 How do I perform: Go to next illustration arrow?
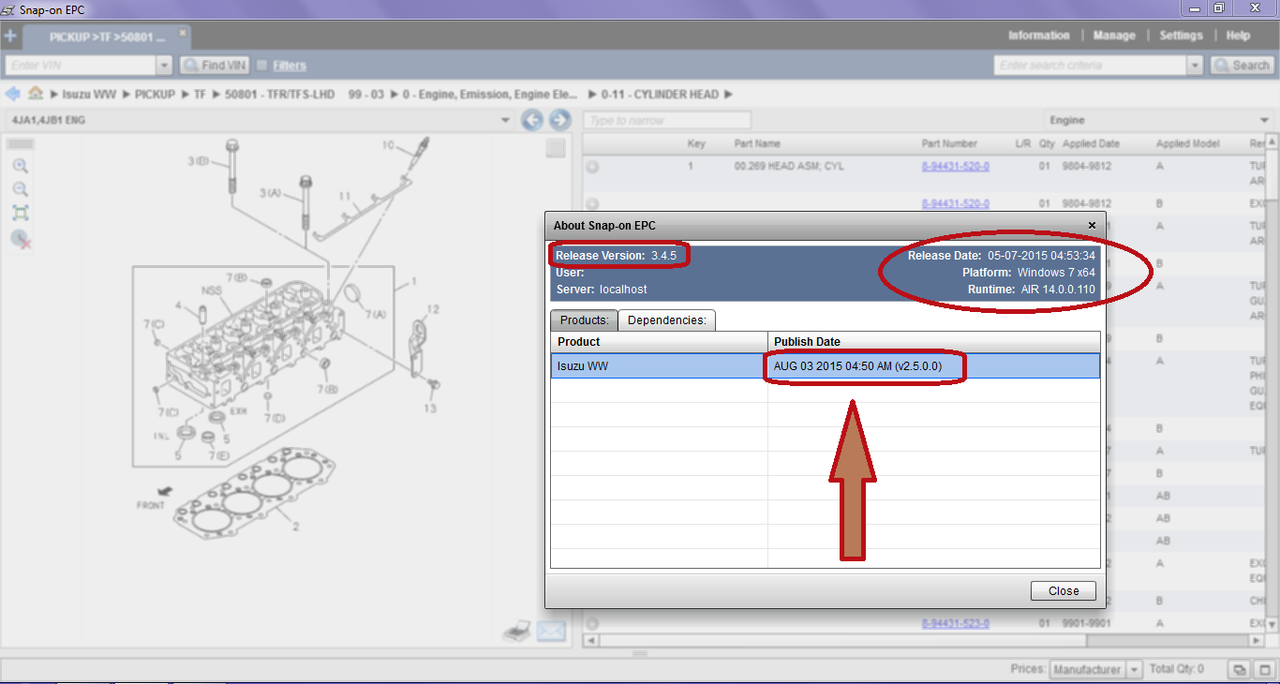point(560,121)
